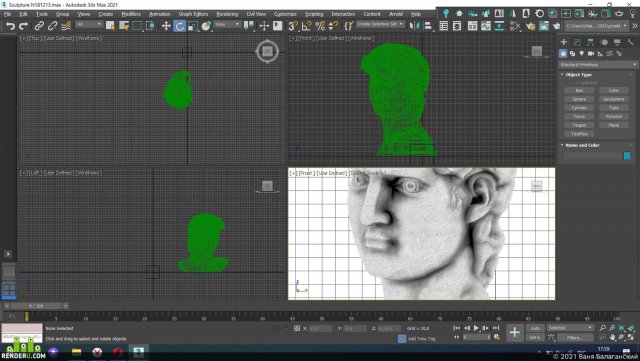The image size is (640, 361).
Task: Click the Cylinder primitive button
Action: (579, 108)
